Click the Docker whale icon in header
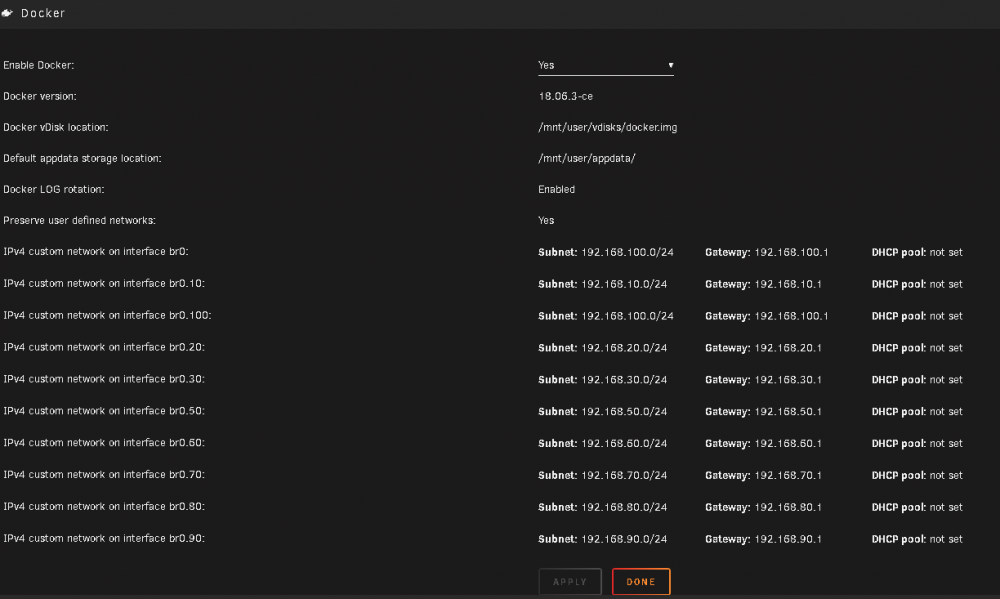The image size is (1000, 599). tap(7, 13)
